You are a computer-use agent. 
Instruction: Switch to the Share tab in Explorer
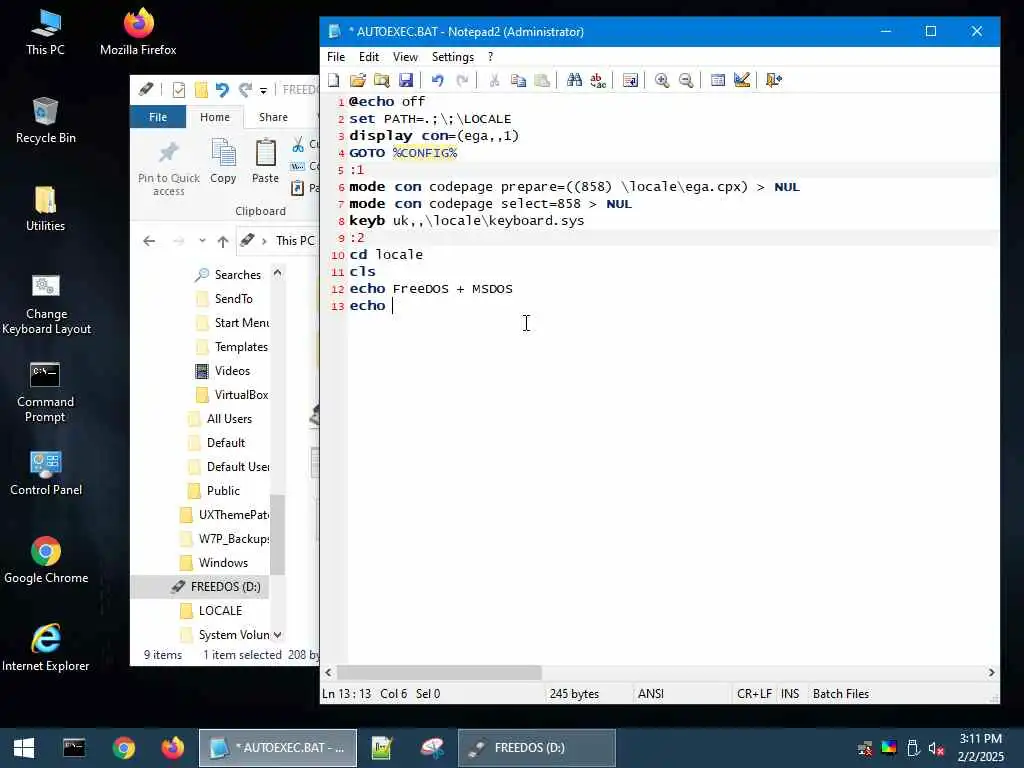(x=273, y=117)
